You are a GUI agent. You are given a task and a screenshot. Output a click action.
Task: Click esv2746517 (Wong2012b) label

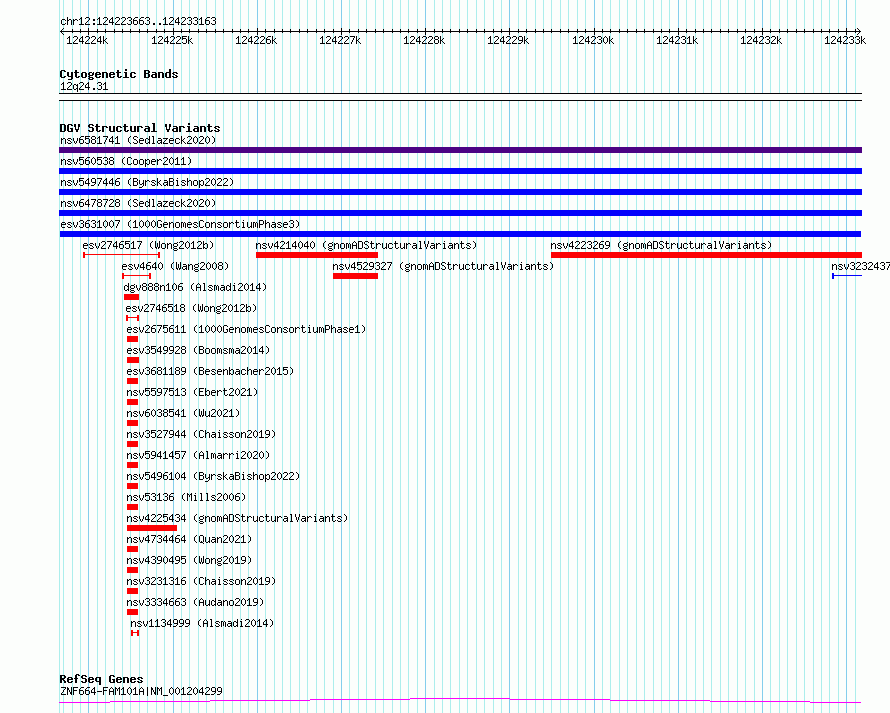[148, 245]
